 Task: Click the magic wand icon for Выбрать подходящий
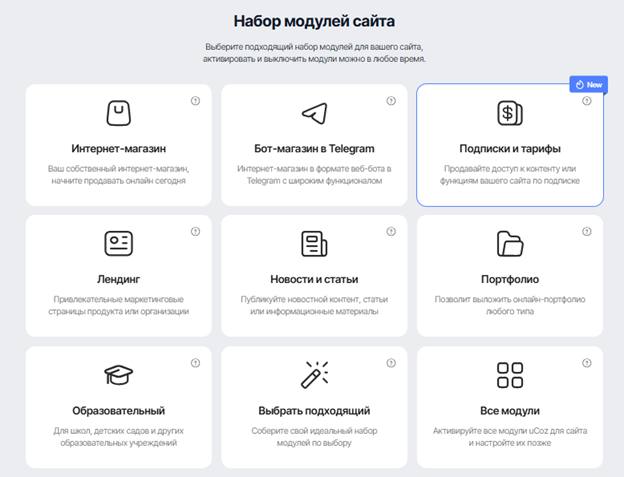coord(314,375)
